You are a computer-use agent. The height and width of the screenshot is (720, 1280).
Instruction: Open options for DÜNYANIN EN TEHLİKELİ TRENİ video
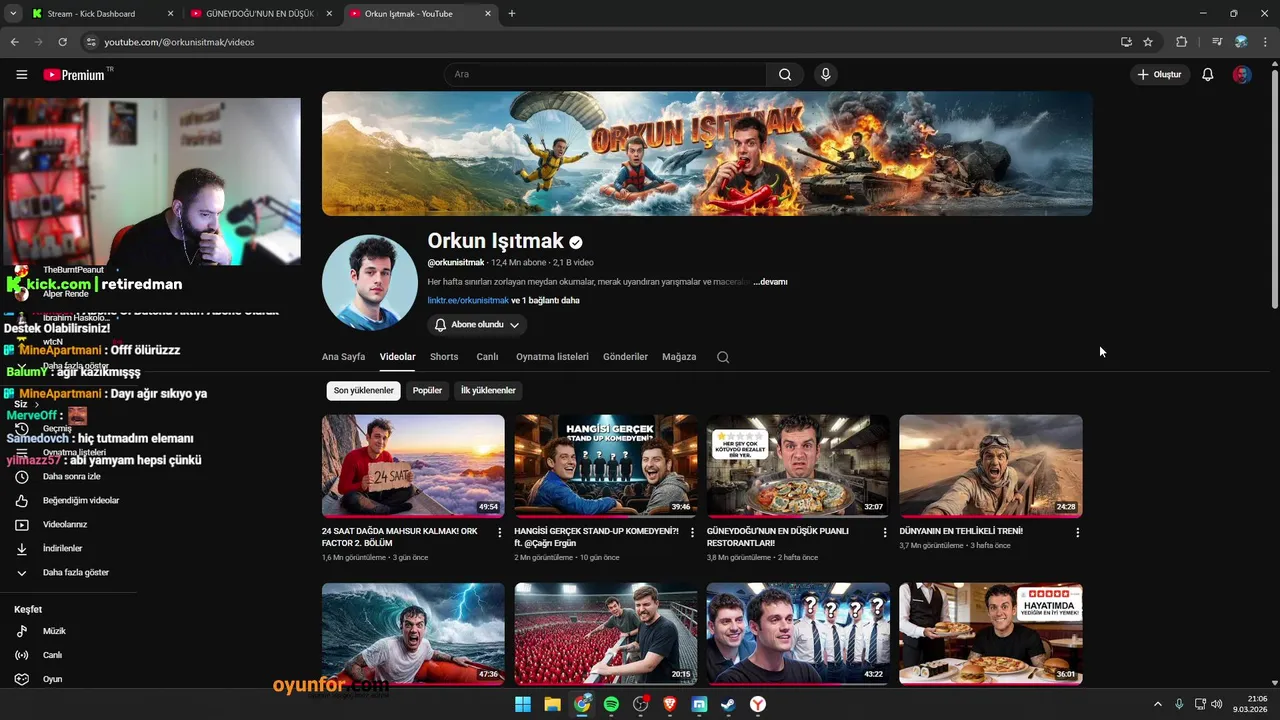pos(1077,533)
